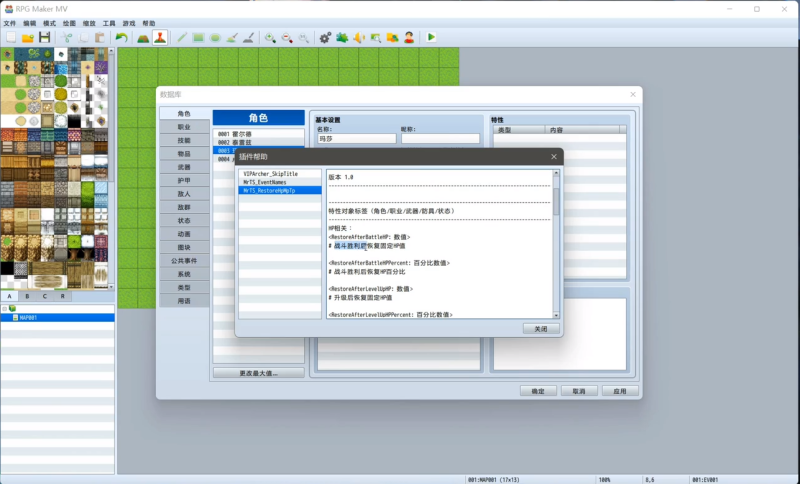800x484 pixels.
Task: Open the 工具 menu
Action: (x=109, y=23)
